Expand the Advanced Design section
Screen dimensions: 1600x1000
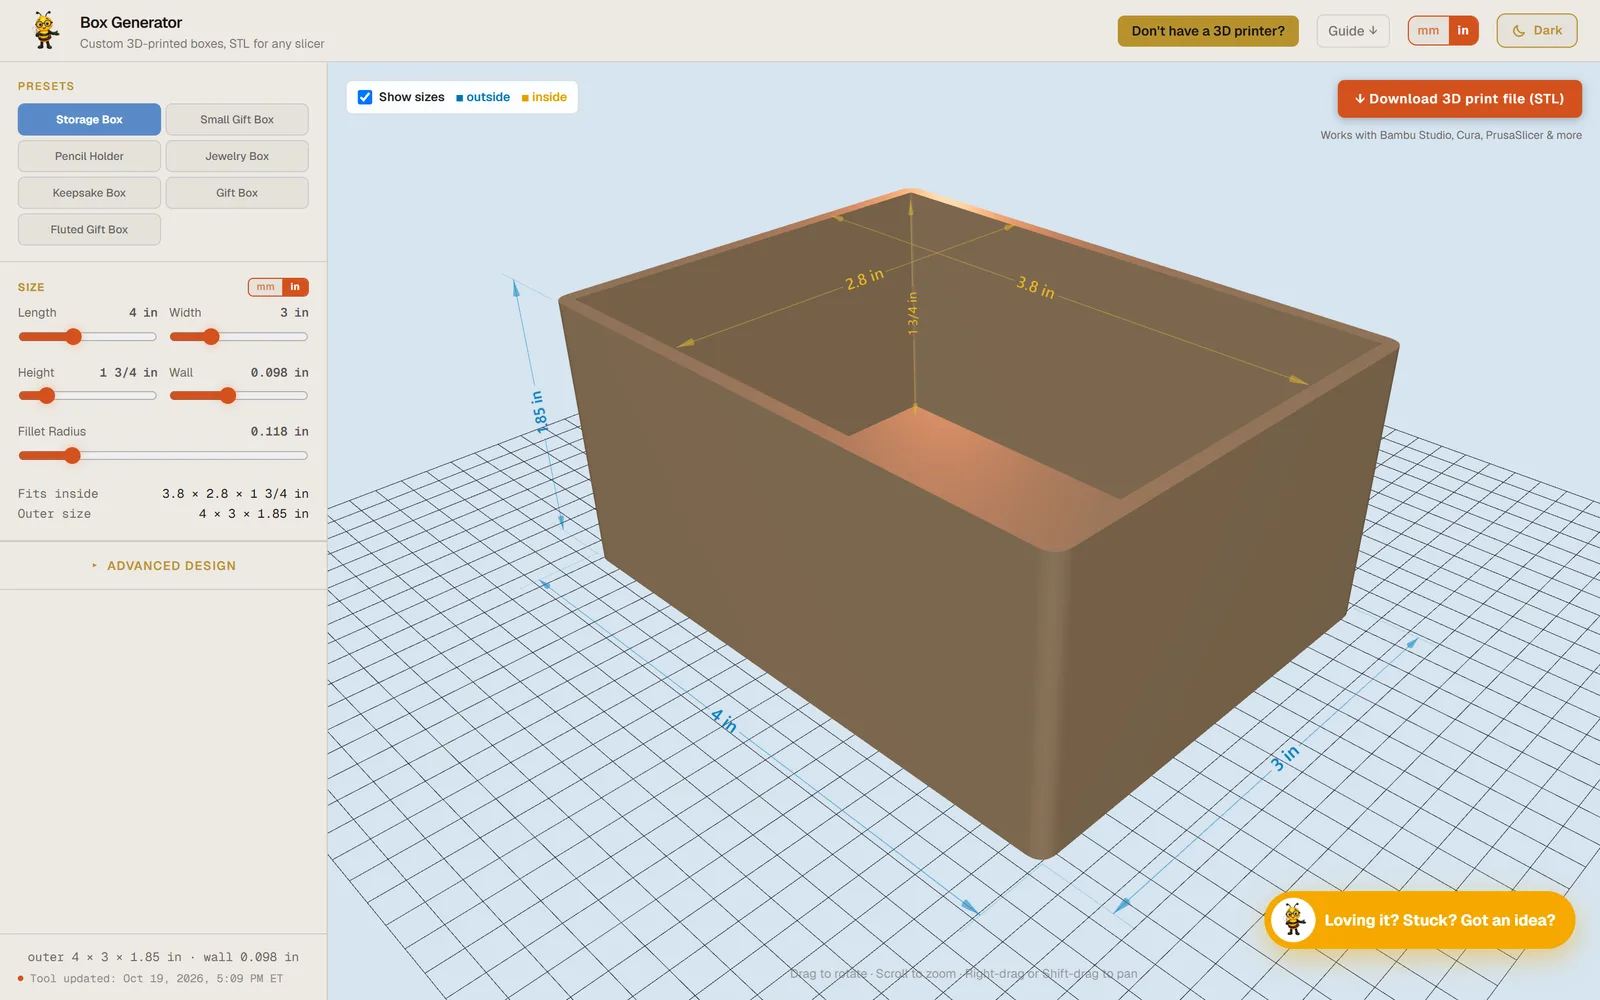(163, 566)
